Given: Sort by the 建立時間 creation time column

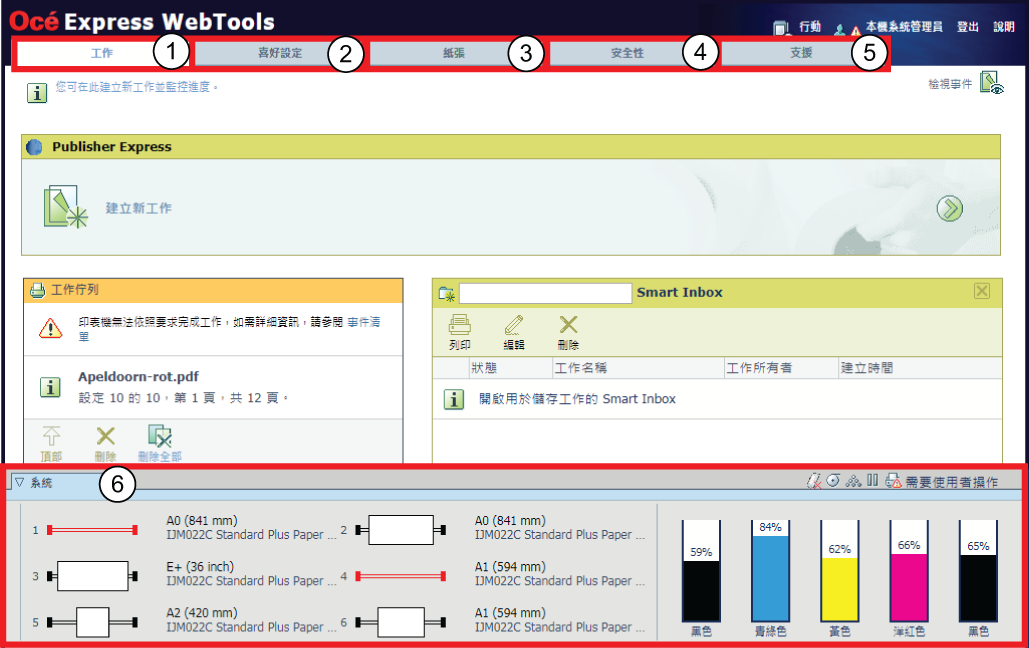Looking at the screenshot, I should point(867,368).
